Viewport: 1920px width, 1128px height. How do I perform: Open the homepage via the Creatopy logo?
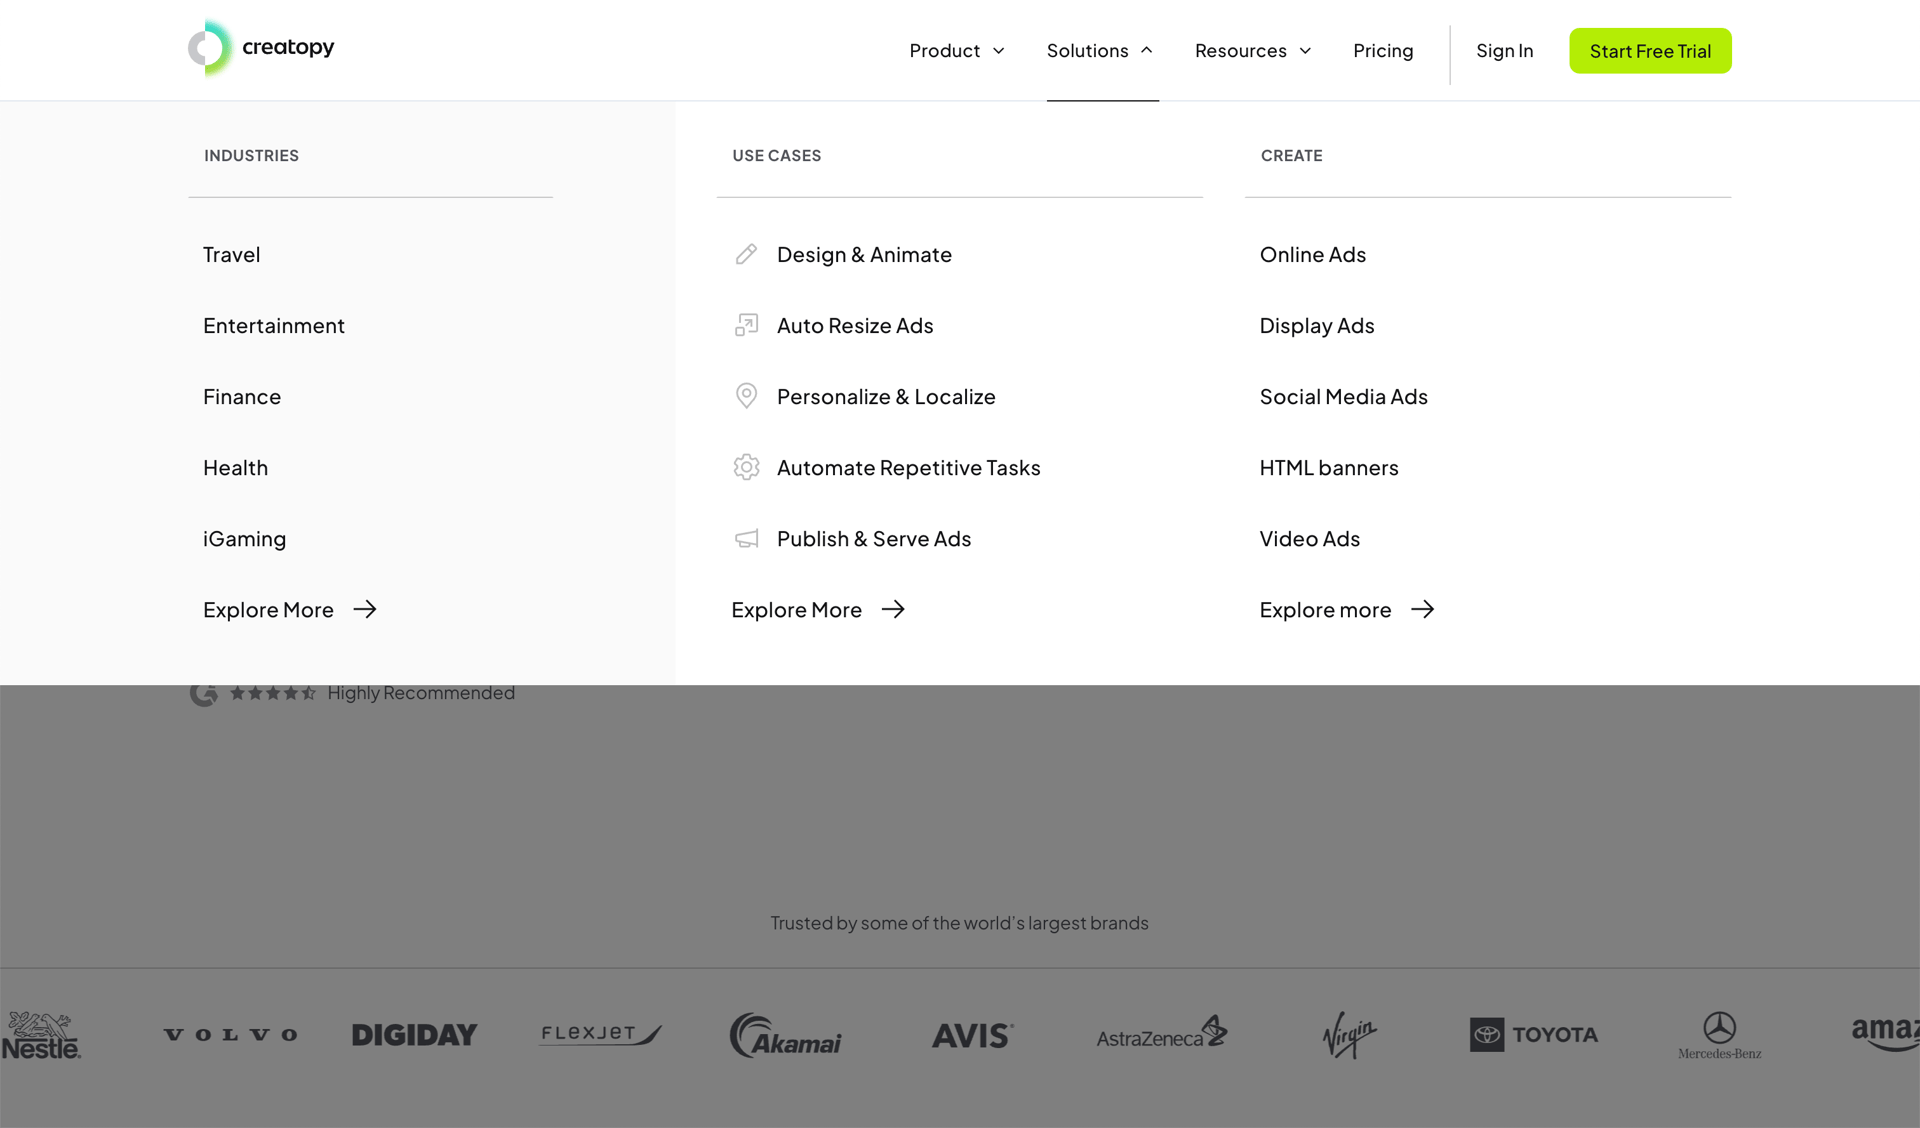261,47
